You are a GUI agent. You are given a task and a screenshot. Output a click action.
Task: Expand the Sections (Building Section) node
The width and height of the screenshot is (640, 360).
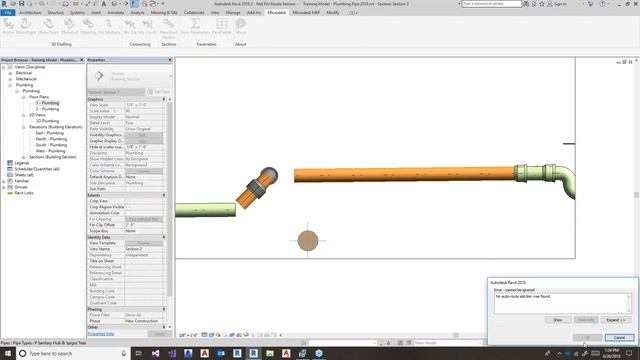pos(23,157)
